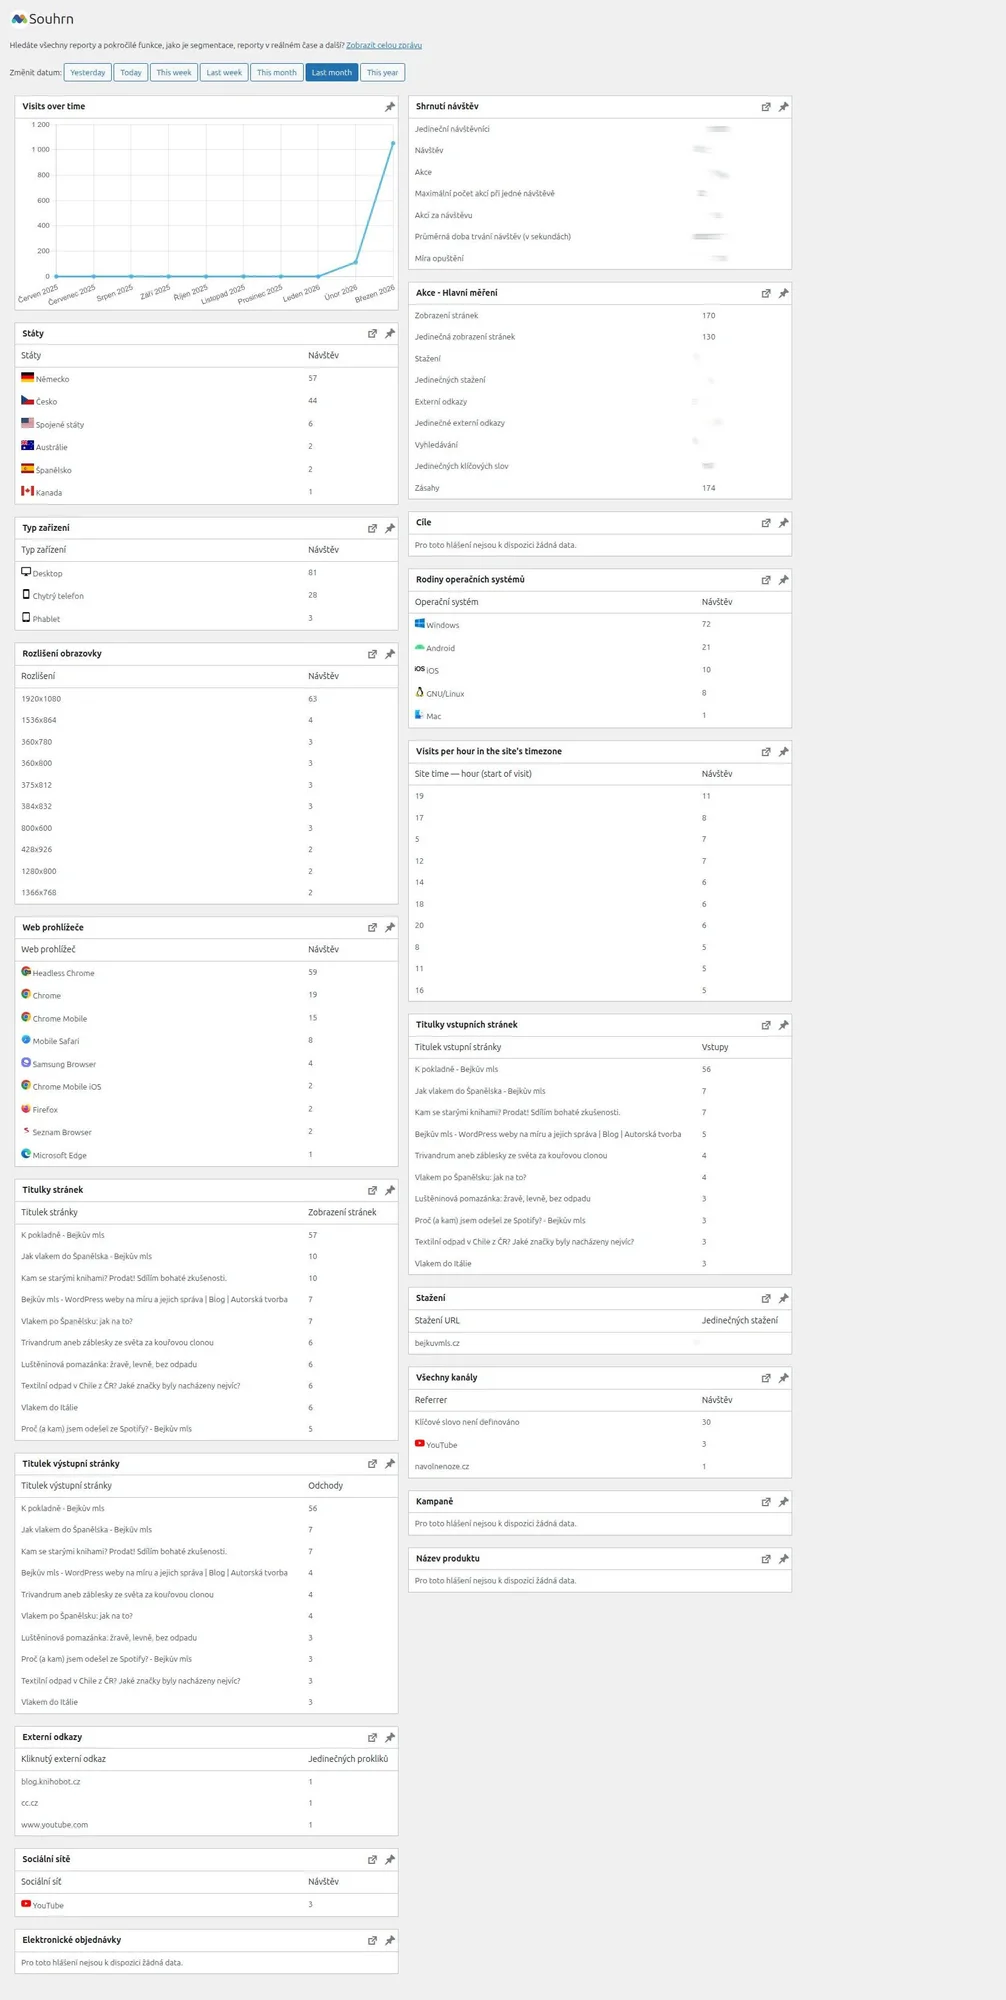This screenshot has height=2000, width=1006.
Task: Open Typ zařízení full report icon
Action: (372, 528)
